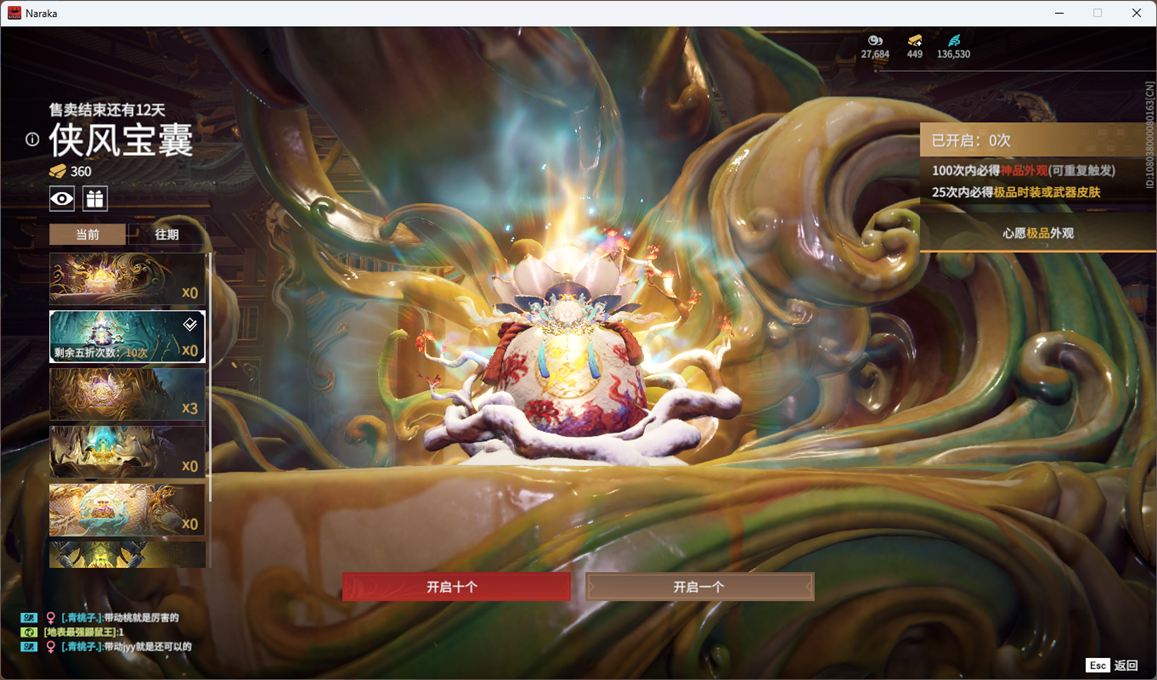Click the teal feather currency icon above 136,530
1157x680 pixels.
pyautogui.click(x=954, y=41)
